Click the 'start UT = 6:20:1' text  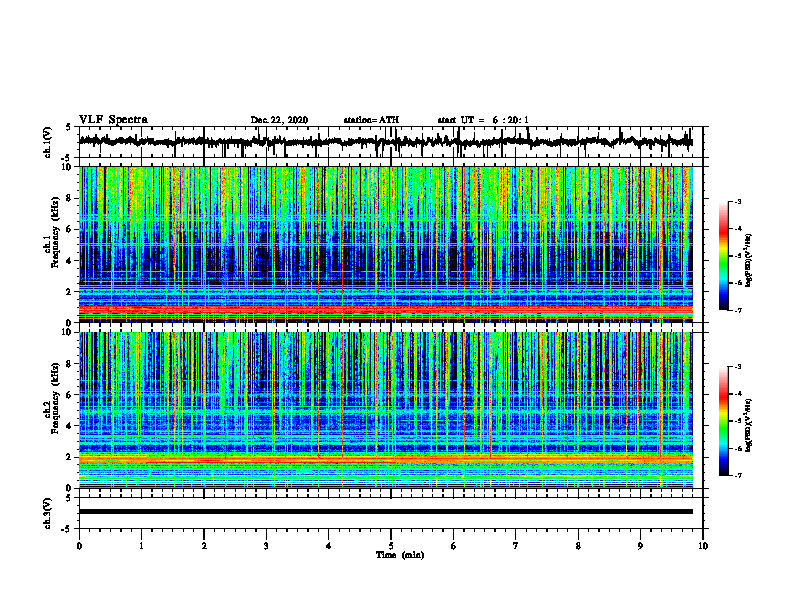coord(483,120)
